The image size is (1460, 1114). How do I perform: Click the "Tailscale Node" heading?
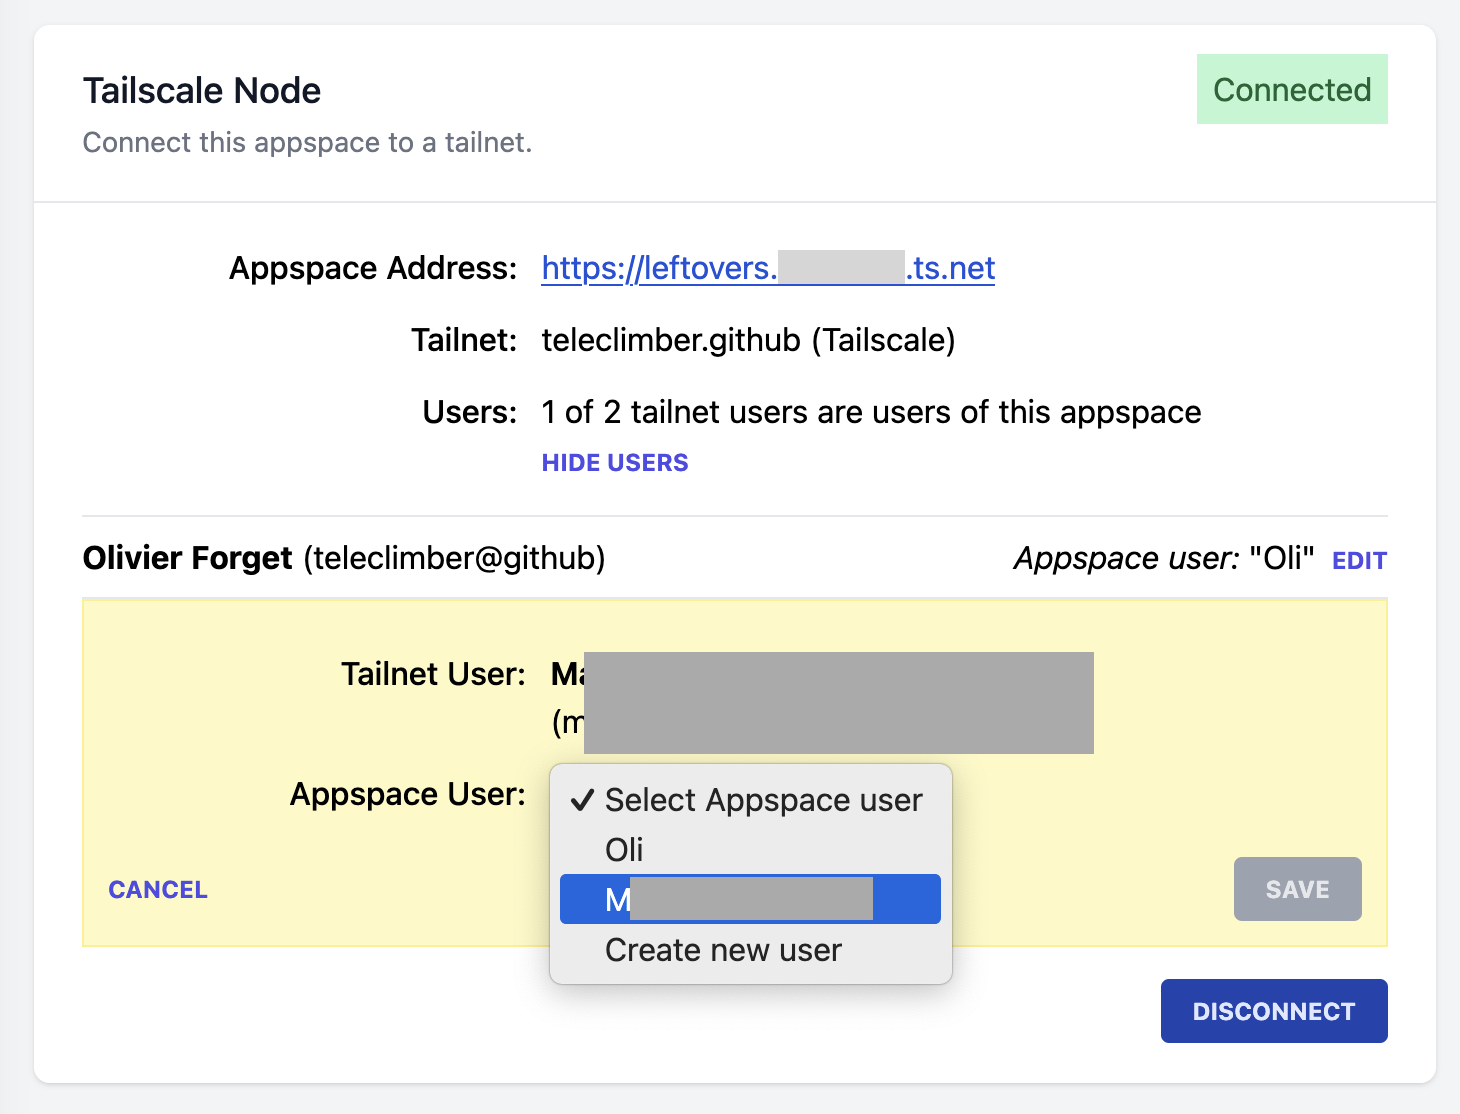click(202, 91)
